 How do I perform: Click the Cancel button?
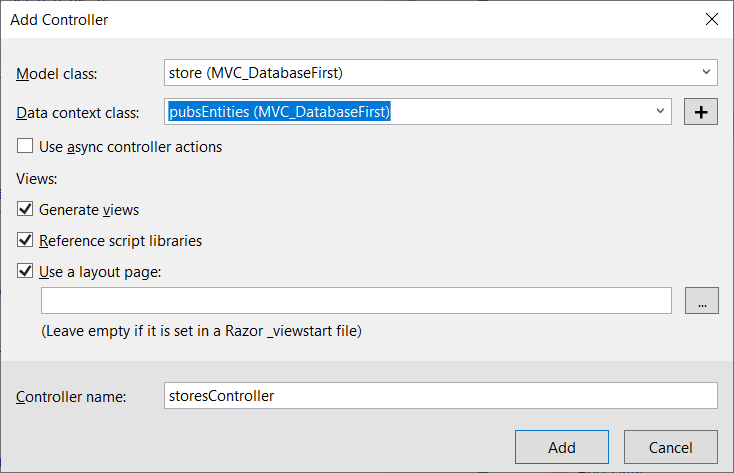[x=670, y=447]
